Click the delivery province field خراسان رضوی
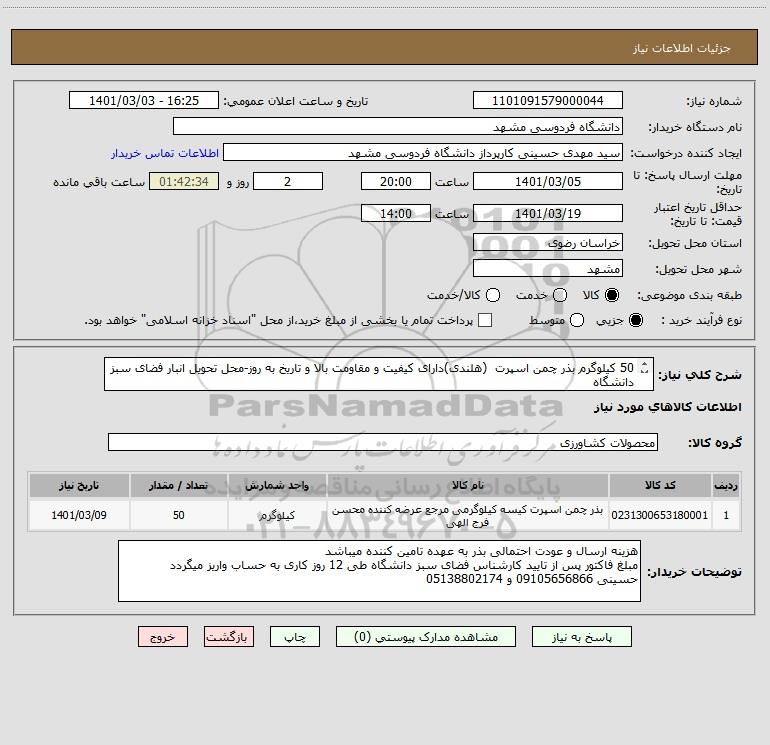The width and height of the screenshot is (770, 745). point(548,242)
